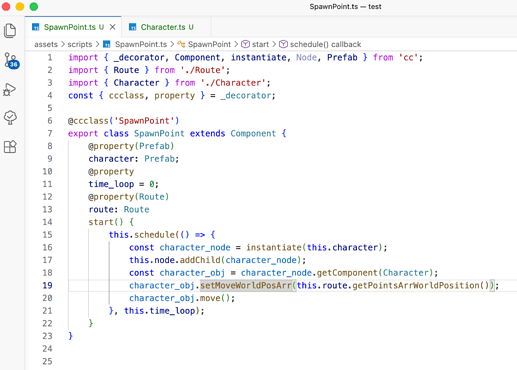Screen dimensions: 517x370
Task: Click 'character: Prefab' on line 9
Action: coord(132,159)
